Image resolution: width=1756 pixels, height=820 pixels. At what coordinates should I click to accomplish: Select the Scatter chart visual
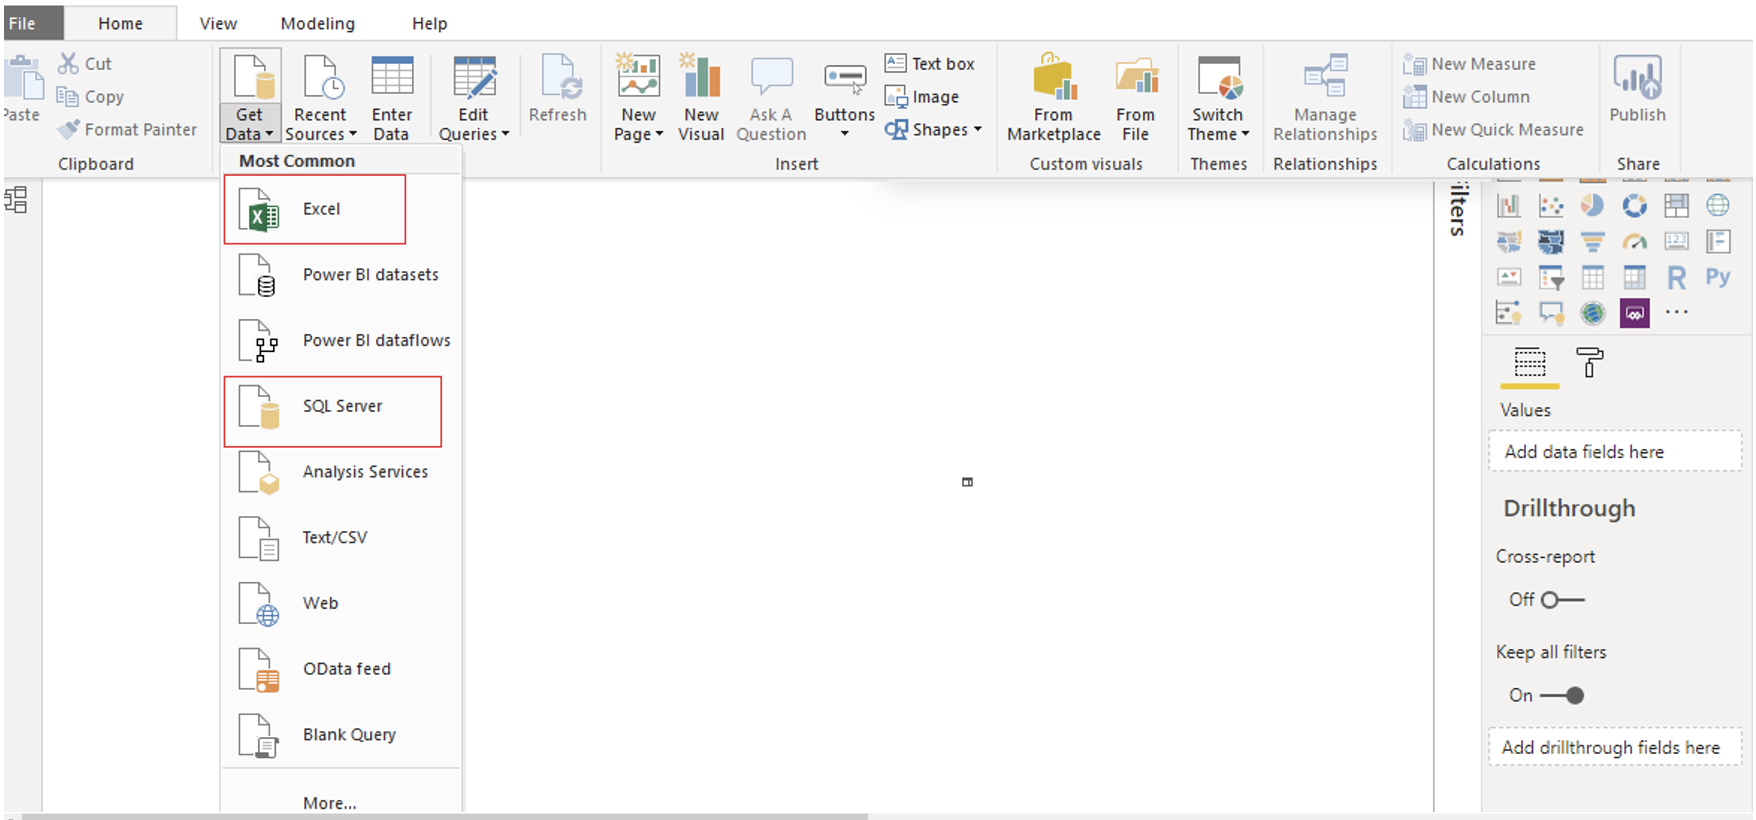pos(1551,206)
